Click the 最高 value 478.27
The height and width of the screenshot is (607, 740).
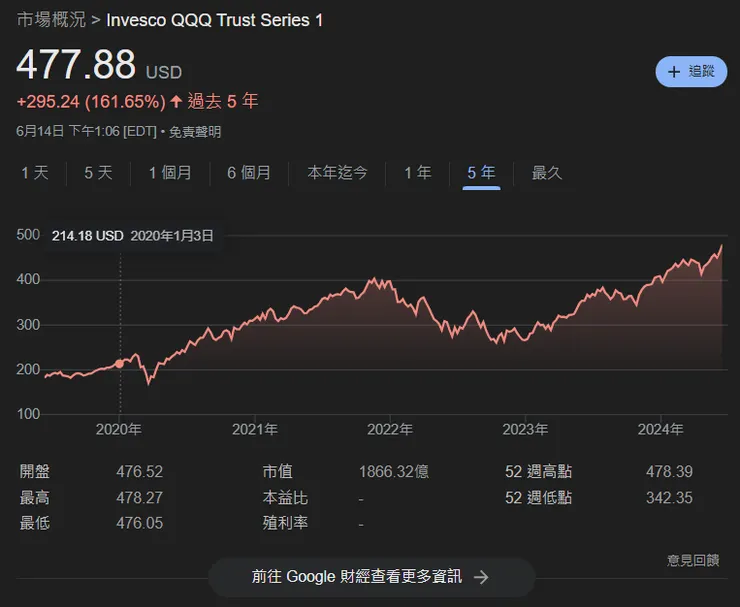[x=140, y=497]
